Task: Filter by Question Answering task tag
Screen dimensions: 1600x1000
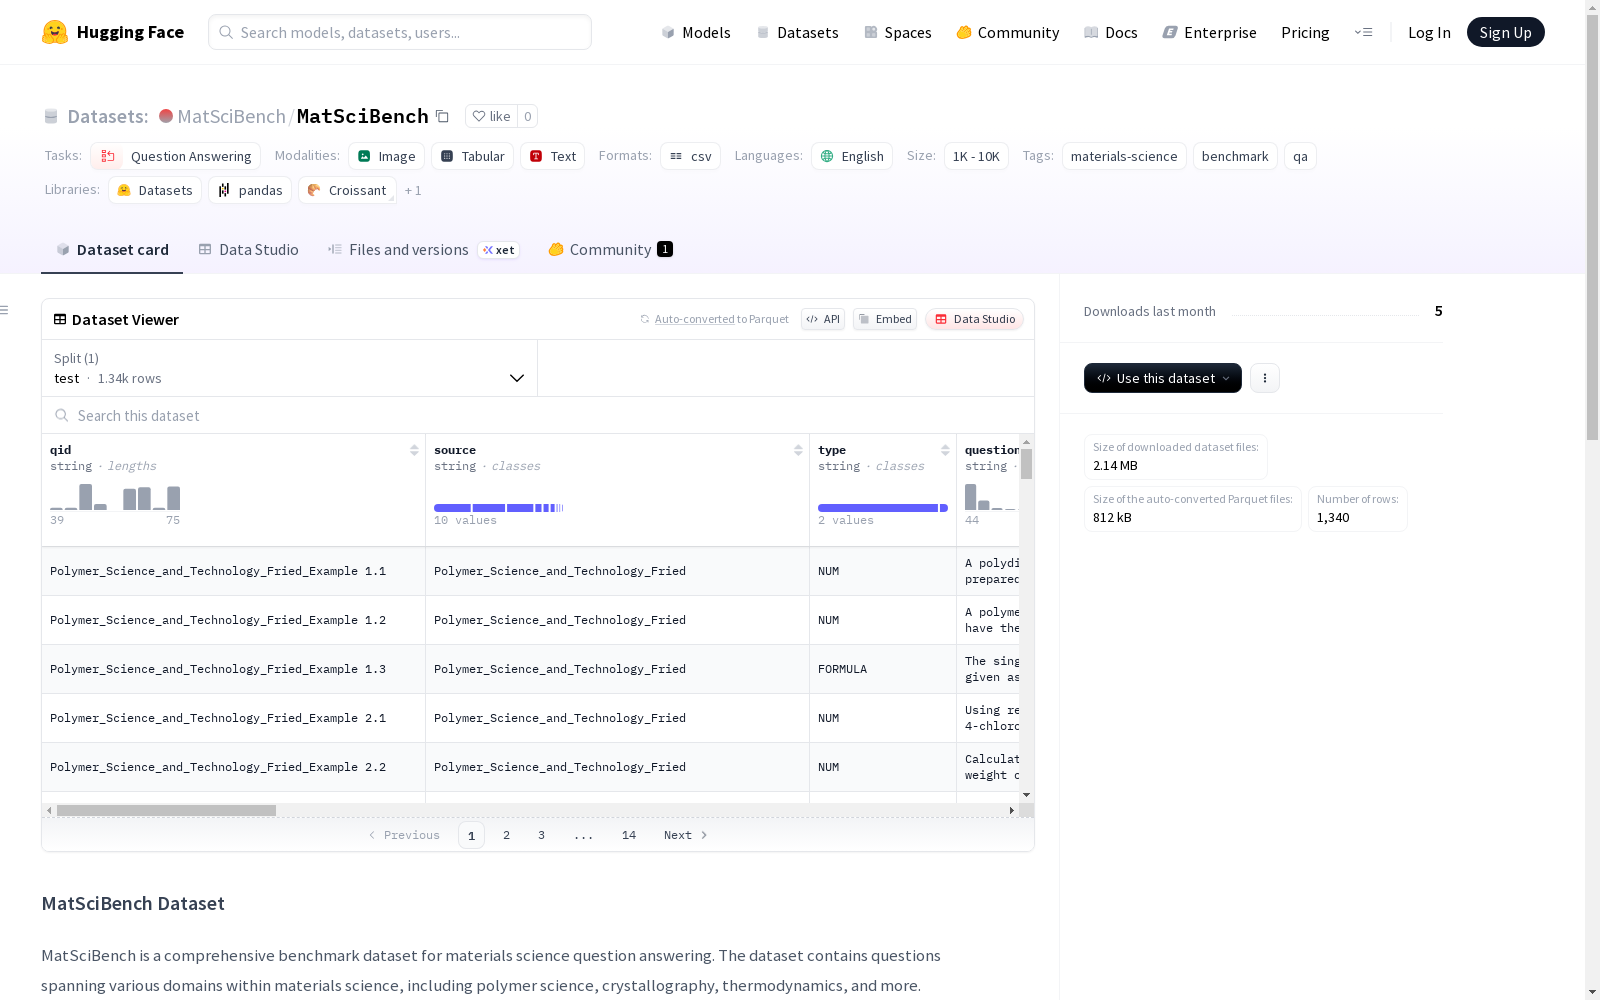Action: pyautogui.click(x=176, y=156)
